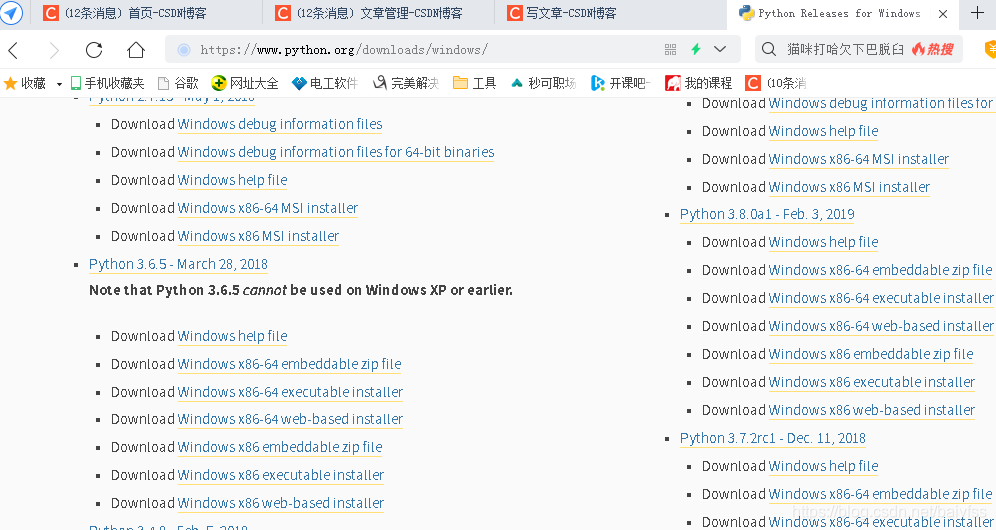Open the Python 3.7.2rc1 - Dec. 11, 2018 link
The height and width of the screenshot is (530, 996).
coord(772,438)
